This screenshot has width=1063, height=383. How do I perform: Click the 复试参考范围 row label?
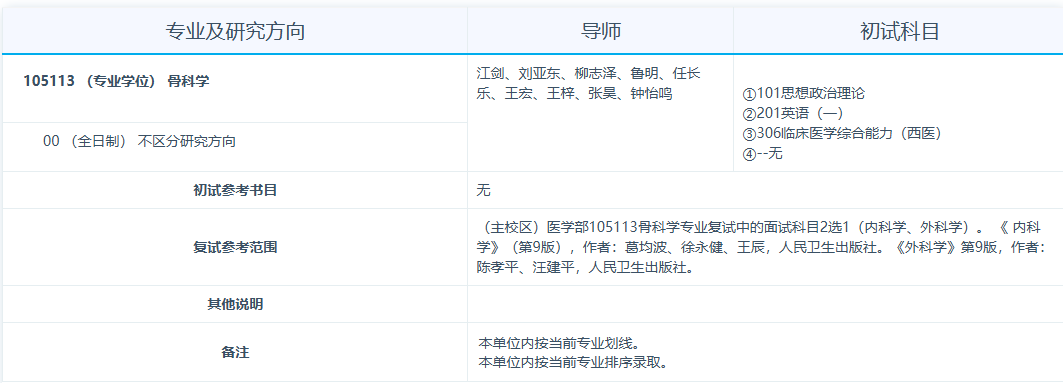coord(235,247)
